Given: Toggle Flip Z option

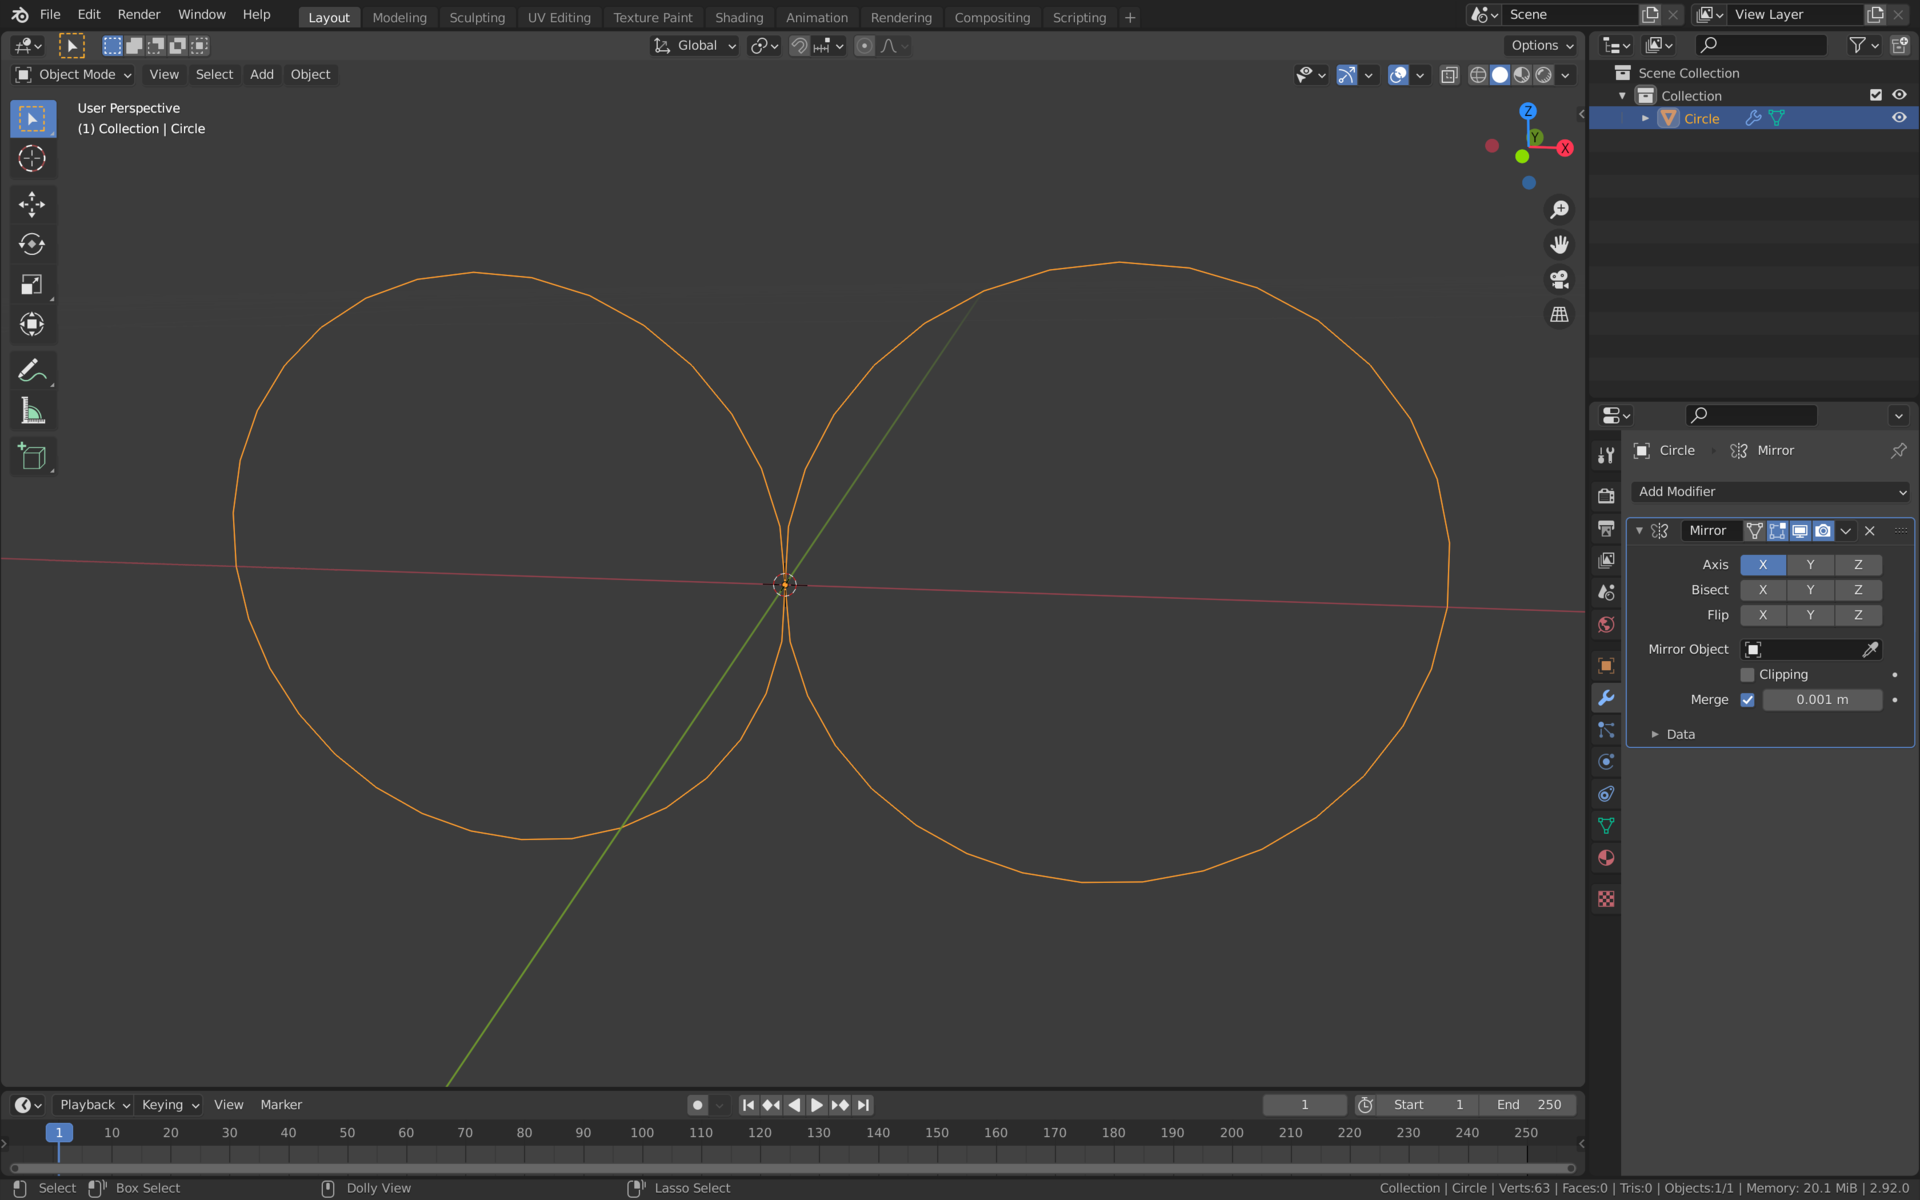Looking at the screenshot, I should (1858, 615).
